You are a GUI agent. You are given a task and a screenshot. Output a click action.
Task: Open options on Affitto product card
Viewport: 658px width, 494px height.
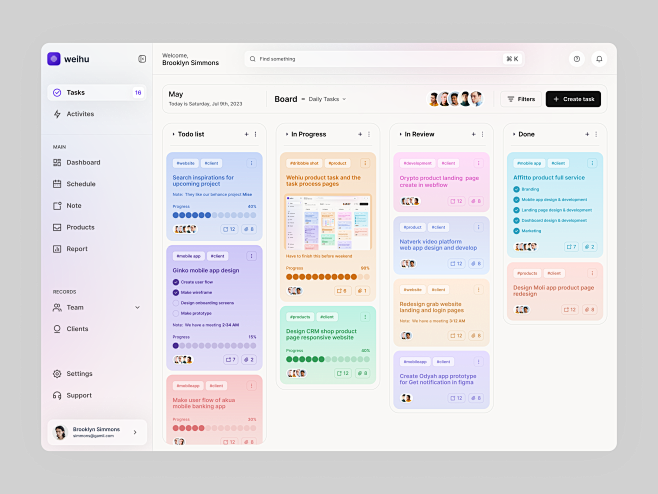click(x=592, y=163)
